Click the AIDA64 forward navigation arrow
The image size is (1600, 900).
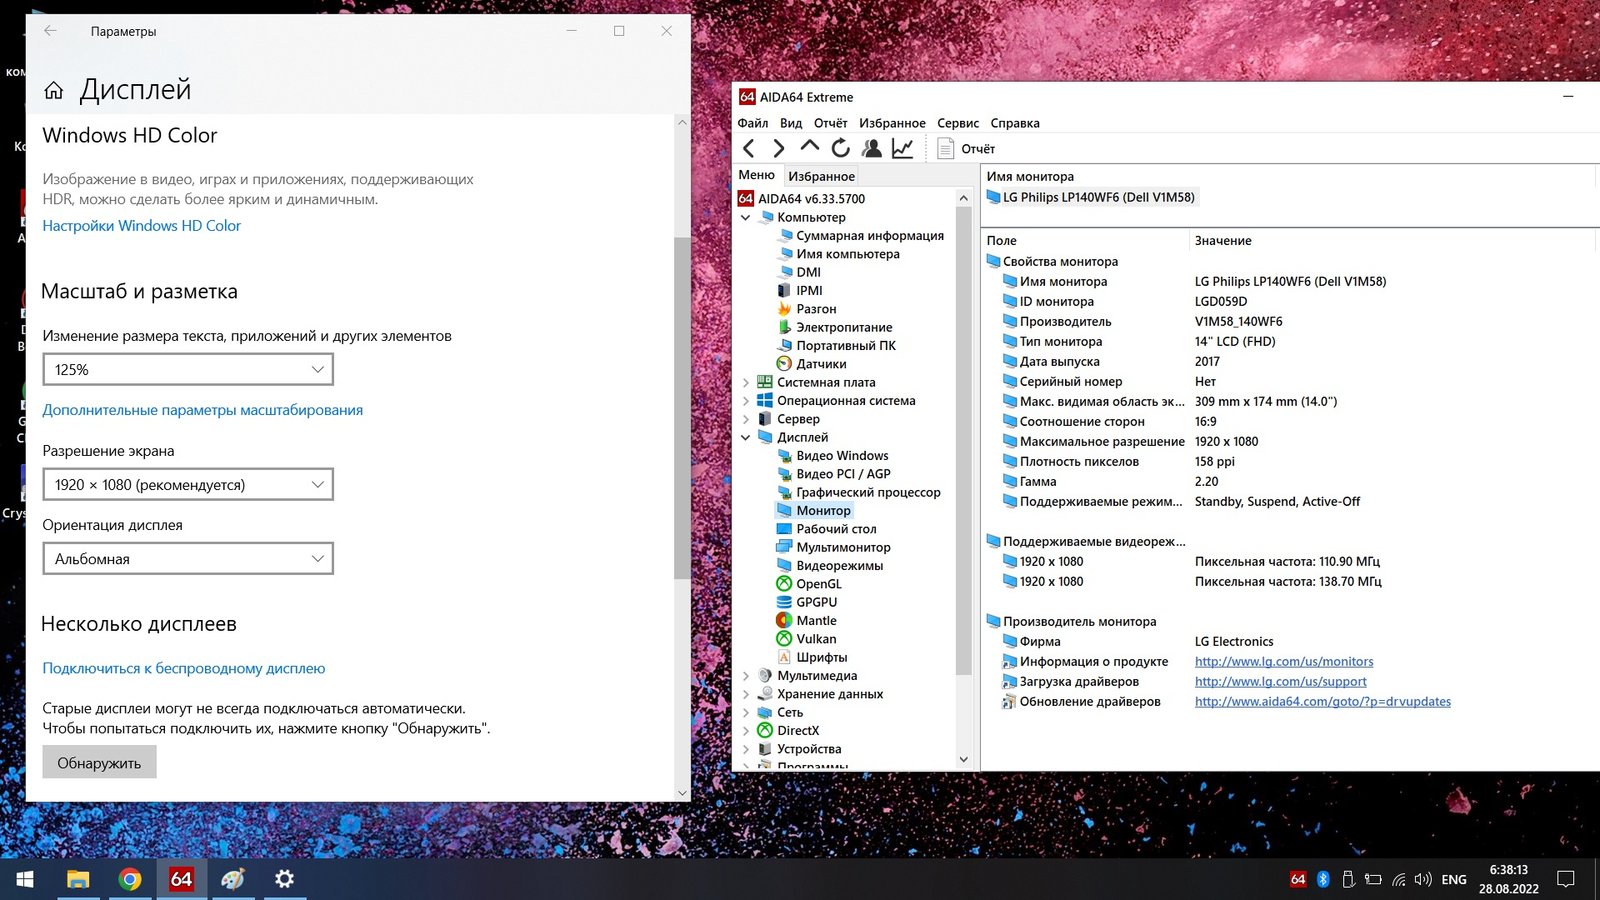pos(779,149)
